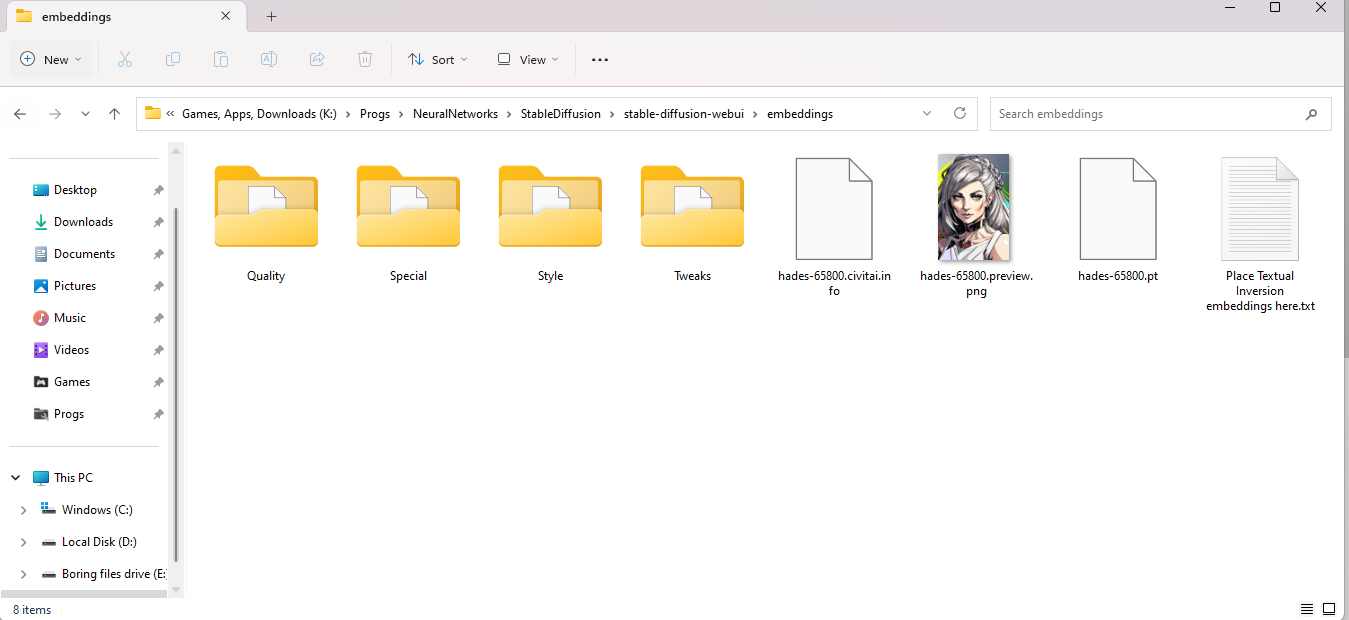Expand the Windows (C:) drive node
The width and height of the screenshot is (1349, 620).
pyautogui.click(x=24, y=510)
